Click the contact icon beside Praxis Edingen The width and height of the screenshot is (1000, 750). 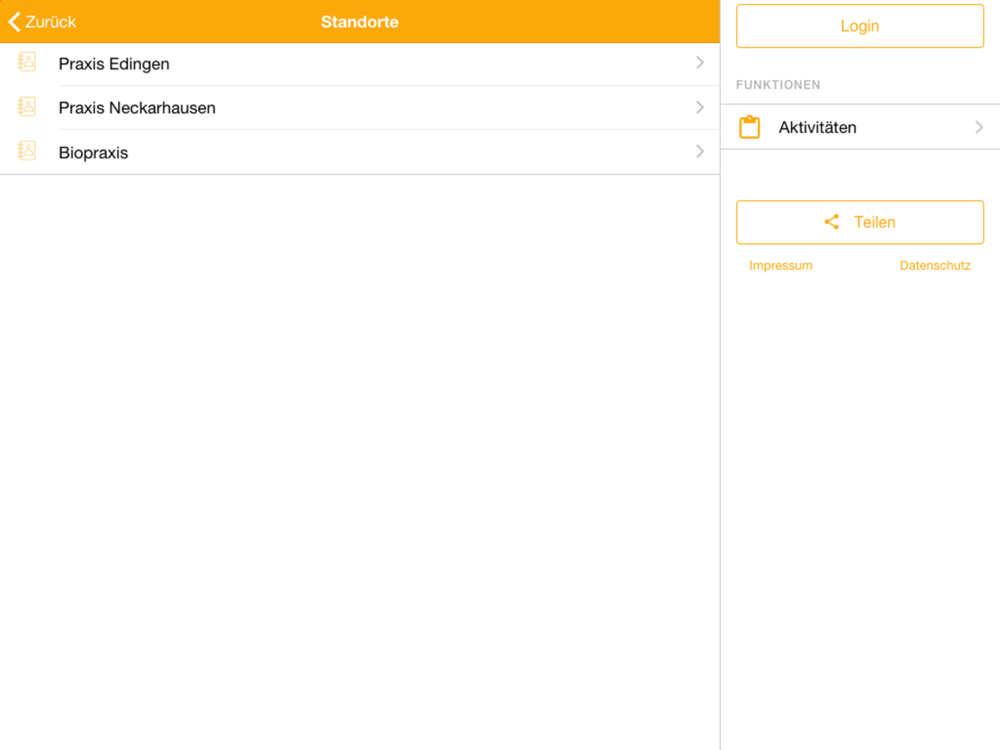[x=27, y=62]
